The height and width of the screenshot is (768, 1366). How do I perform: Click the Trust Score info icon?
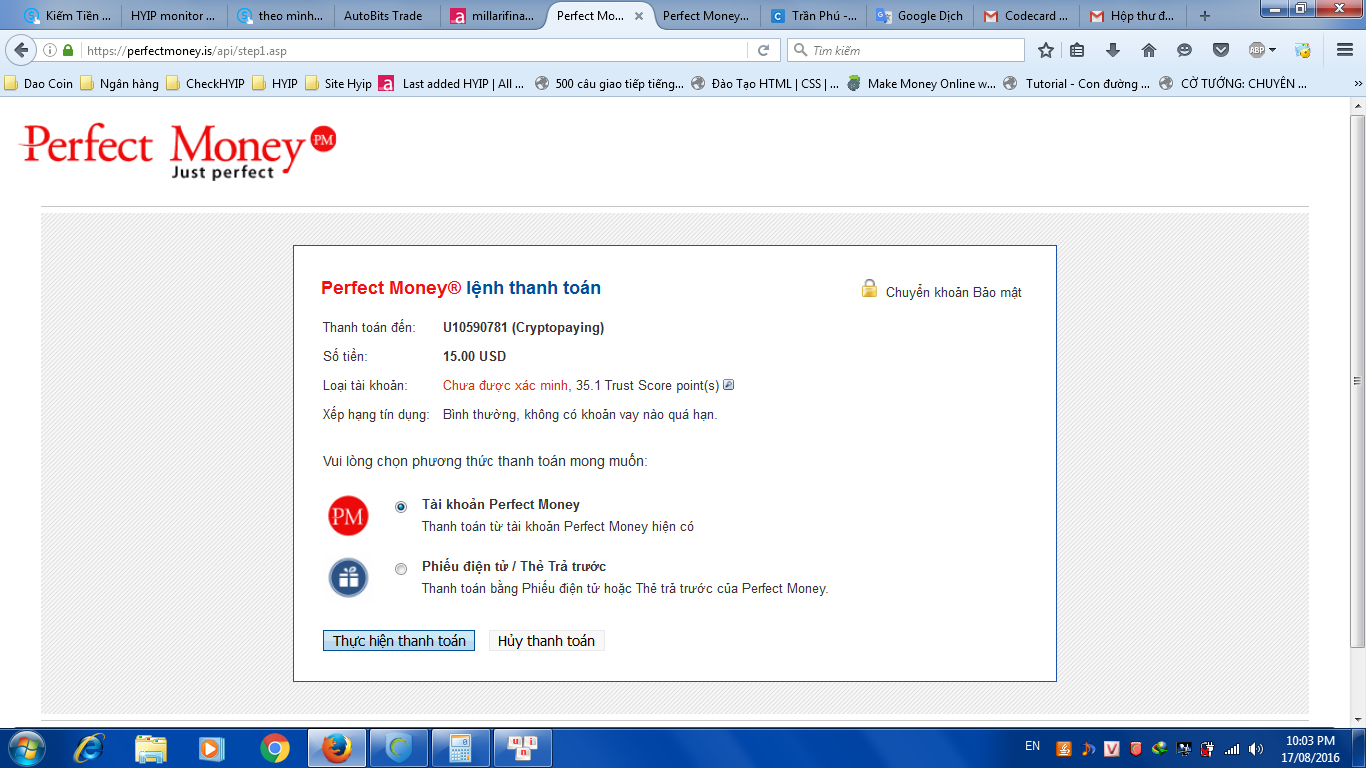point(729,385)
